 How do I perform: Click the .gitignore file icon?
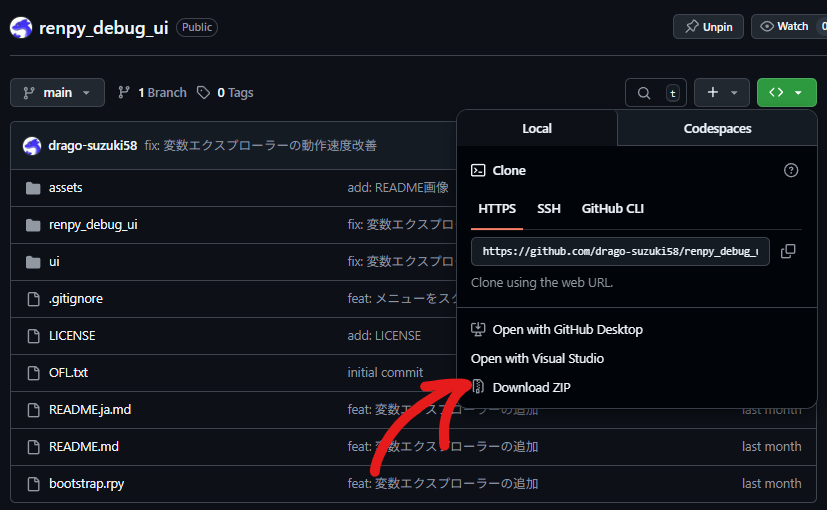pyautogui.click(x=33, y=299)
